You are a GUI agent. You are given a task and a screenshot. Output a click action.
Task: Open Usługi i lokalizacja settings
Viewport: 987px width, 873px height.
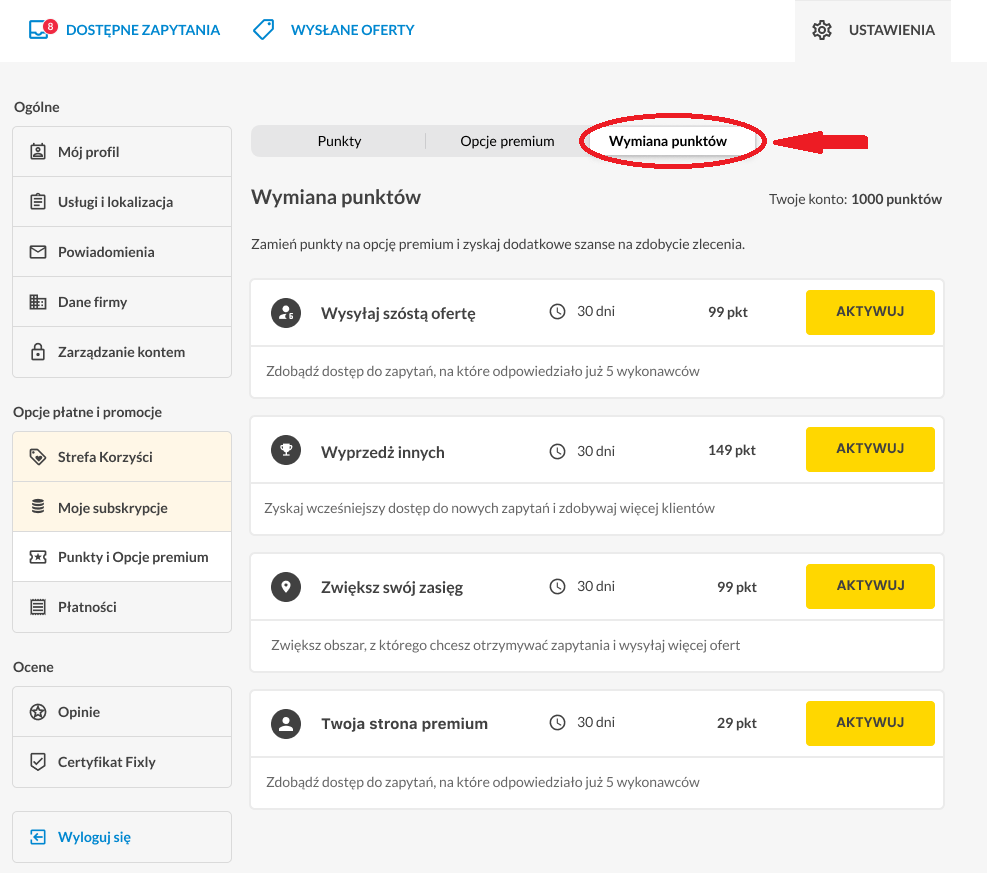pos(122,201)
